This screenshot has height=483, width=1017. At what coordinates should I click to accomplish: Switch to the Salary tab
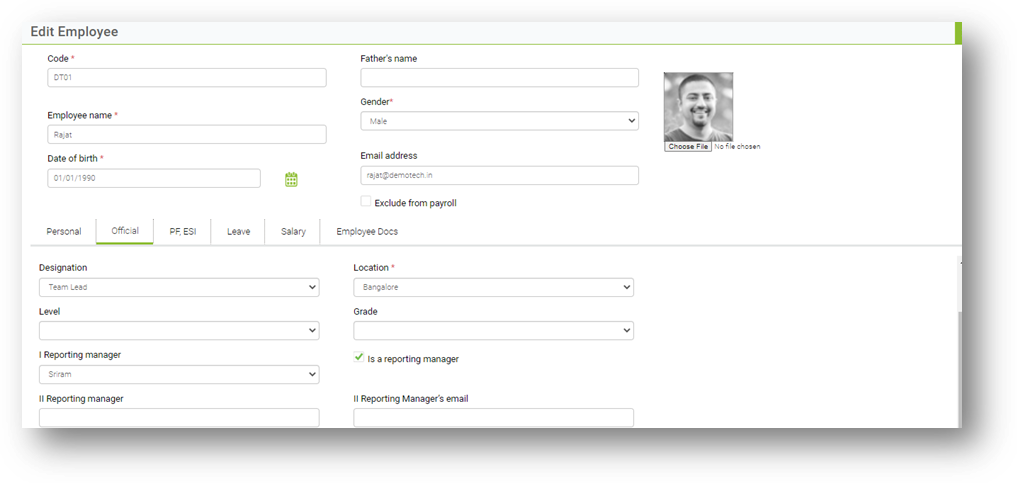click(x=293, y=231)
